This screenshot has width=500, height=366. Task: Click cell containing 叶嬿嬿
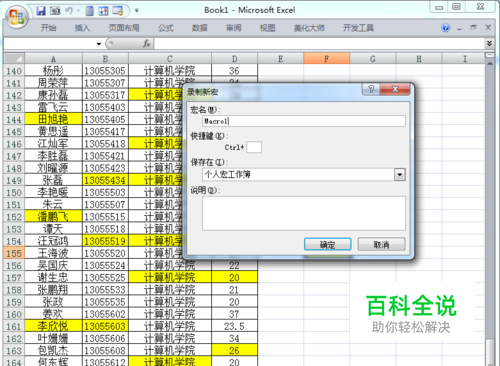point(53,338)
